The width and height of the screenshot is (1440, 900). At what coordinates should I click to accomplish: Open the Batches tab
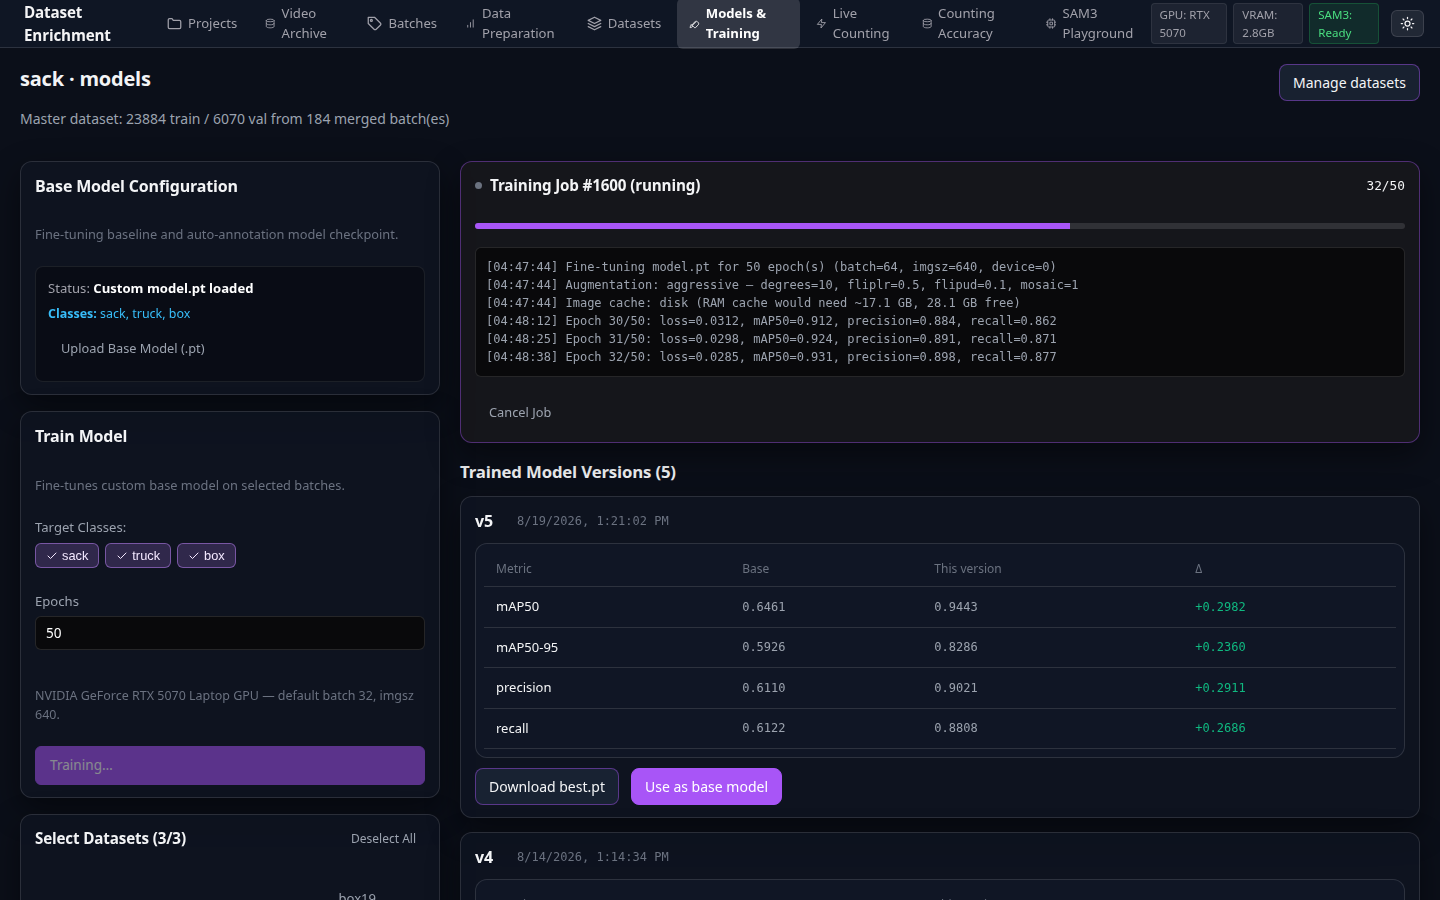point(402,24)
